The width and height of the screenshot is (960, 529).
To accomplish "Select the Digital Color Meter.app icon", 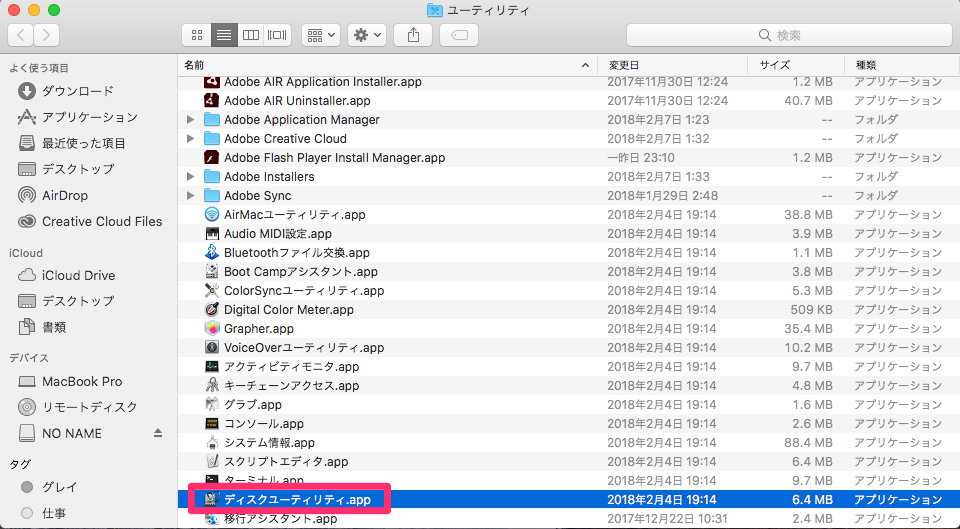I will (212, 309).
